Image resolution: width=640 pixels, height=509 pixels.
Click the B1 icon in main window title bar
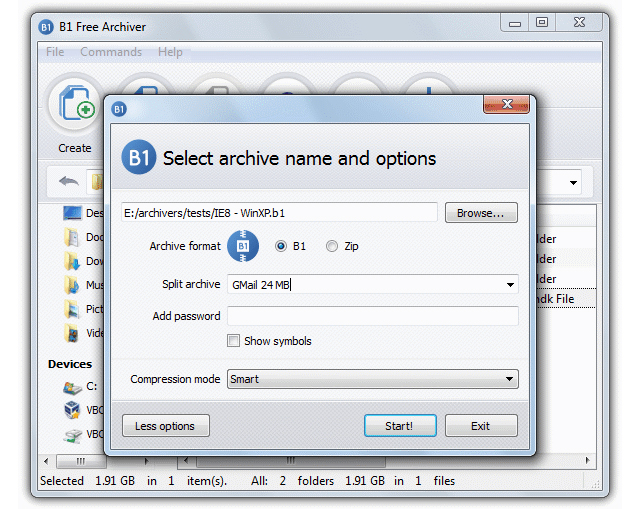click(46, 27)
